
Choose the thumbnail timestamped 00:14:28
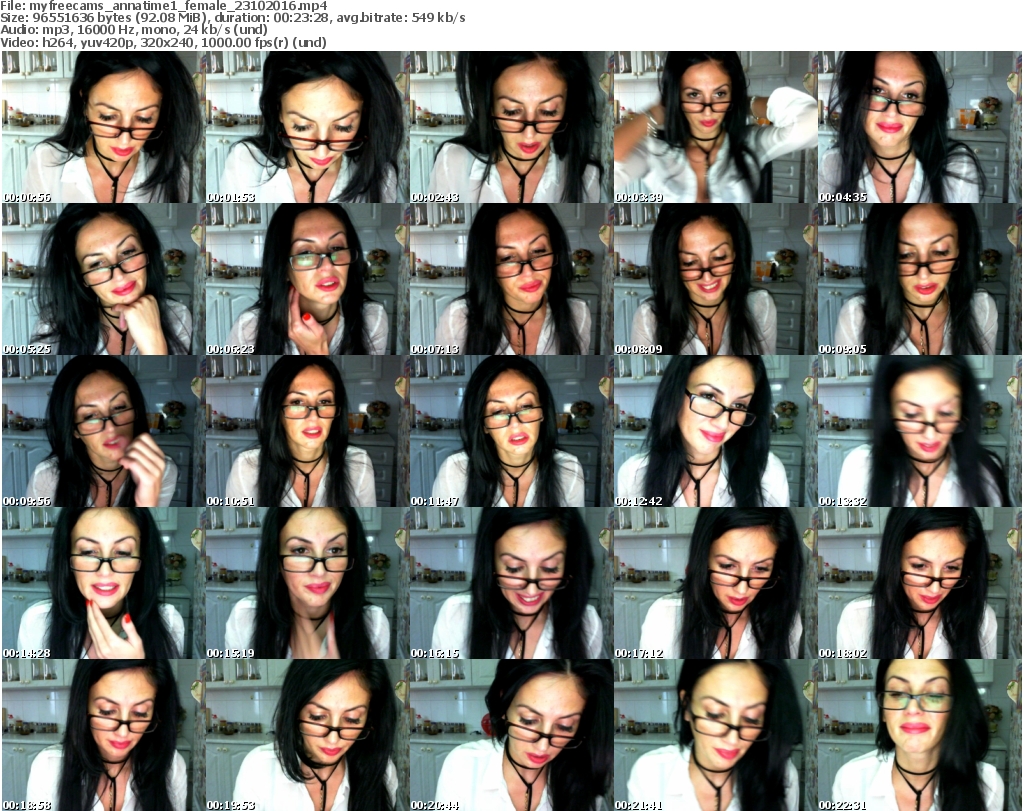103,583
